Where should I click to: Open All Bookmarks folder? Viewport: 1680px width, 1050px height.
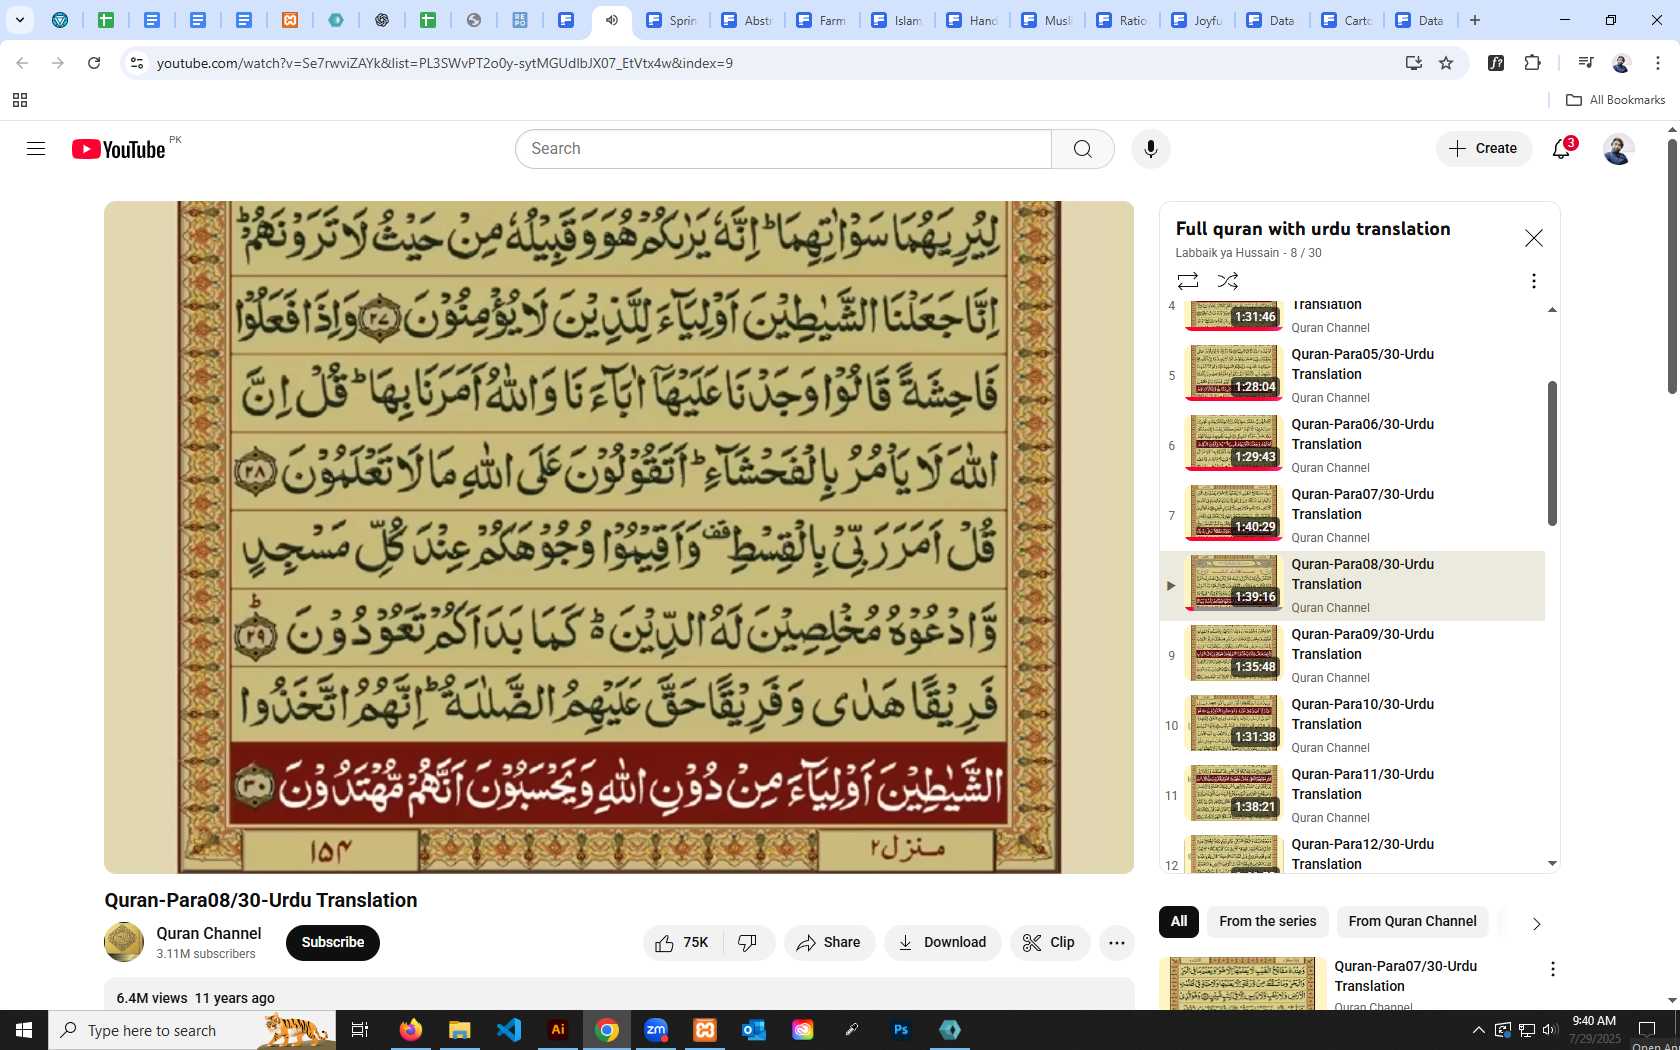(x=1615, y=100)
